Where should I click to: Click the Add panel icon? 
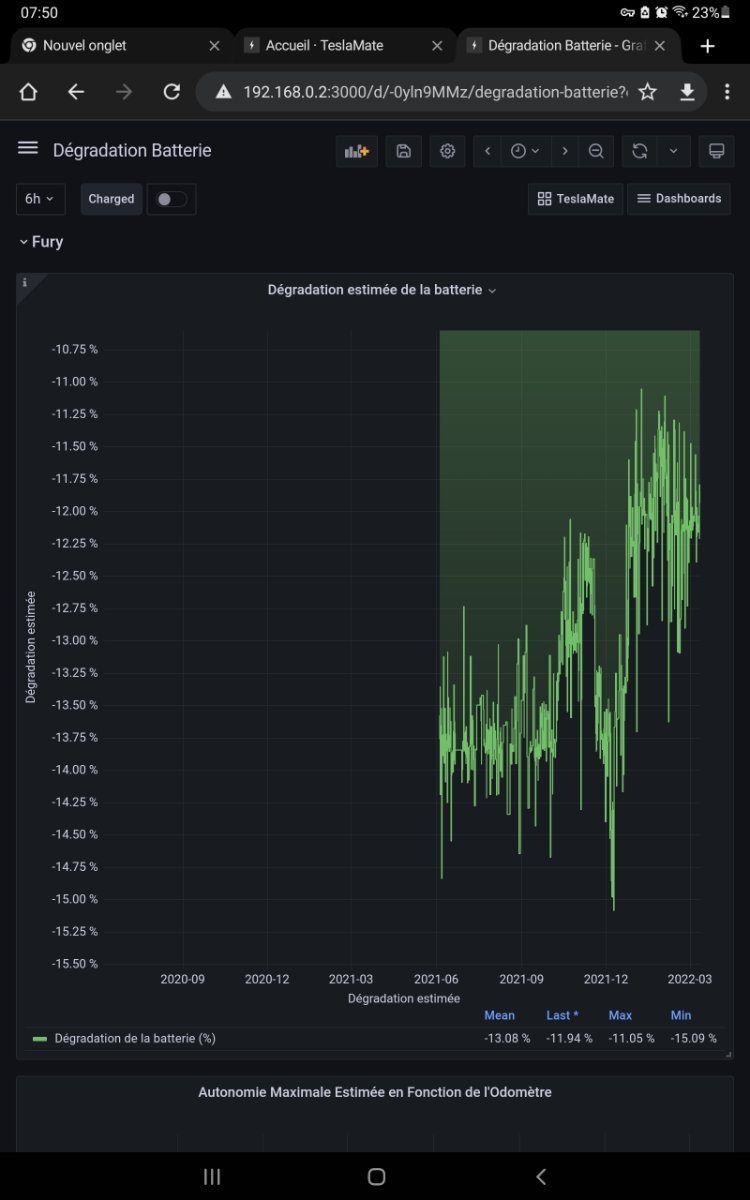tap(356, 151)
